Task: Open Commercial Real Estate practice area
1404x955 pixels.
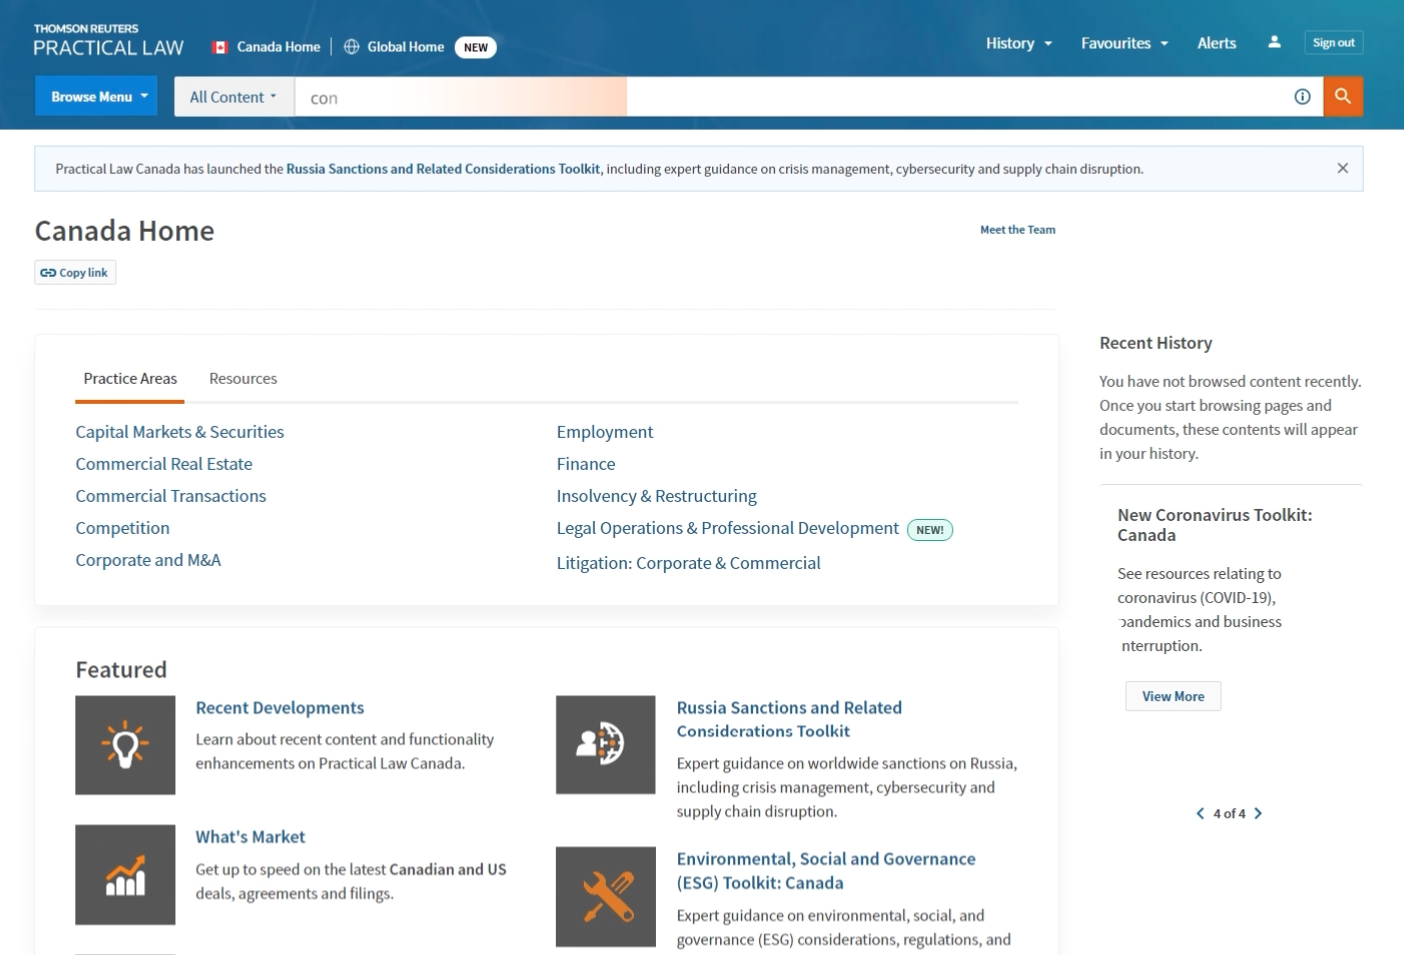Action: click(x=164, y=464)
